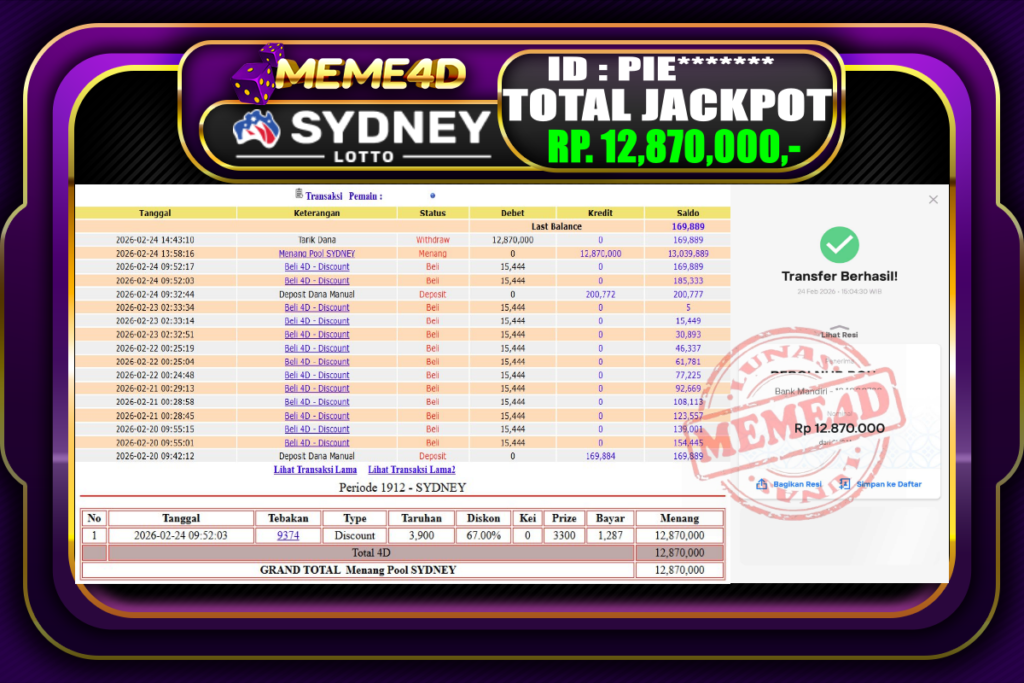Click the Keterangan column header
Viewport: 1024px width, 683px height.
click(x=316, y=213)
